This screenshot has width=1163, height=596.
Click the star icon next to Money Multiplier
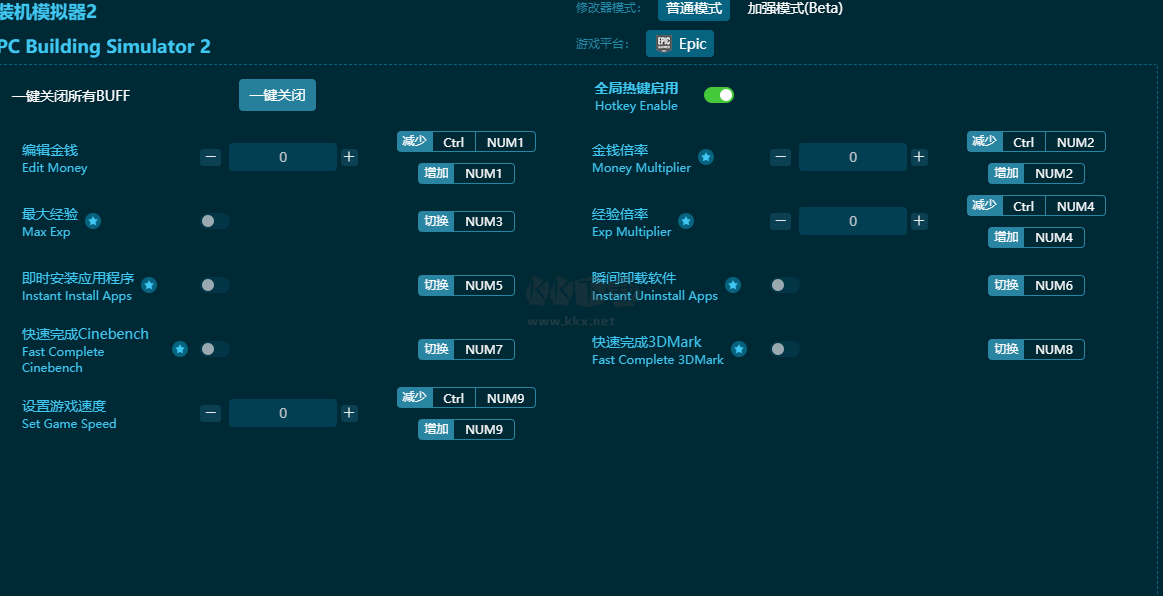[706, 157]
